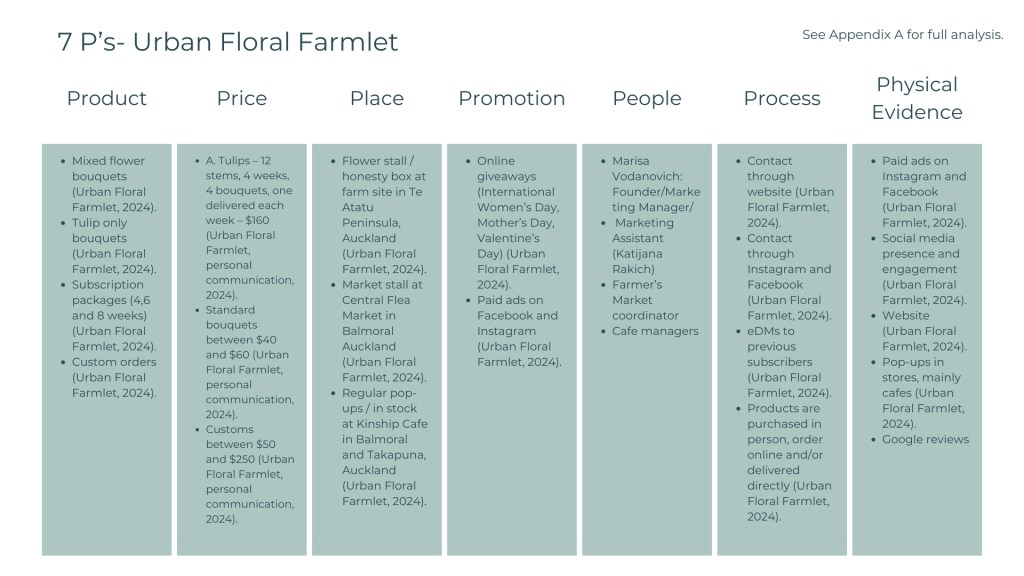Click the "Google reviews" bullet
The width and height of the screenshot is (1024, 576).
tap(925, 439)
